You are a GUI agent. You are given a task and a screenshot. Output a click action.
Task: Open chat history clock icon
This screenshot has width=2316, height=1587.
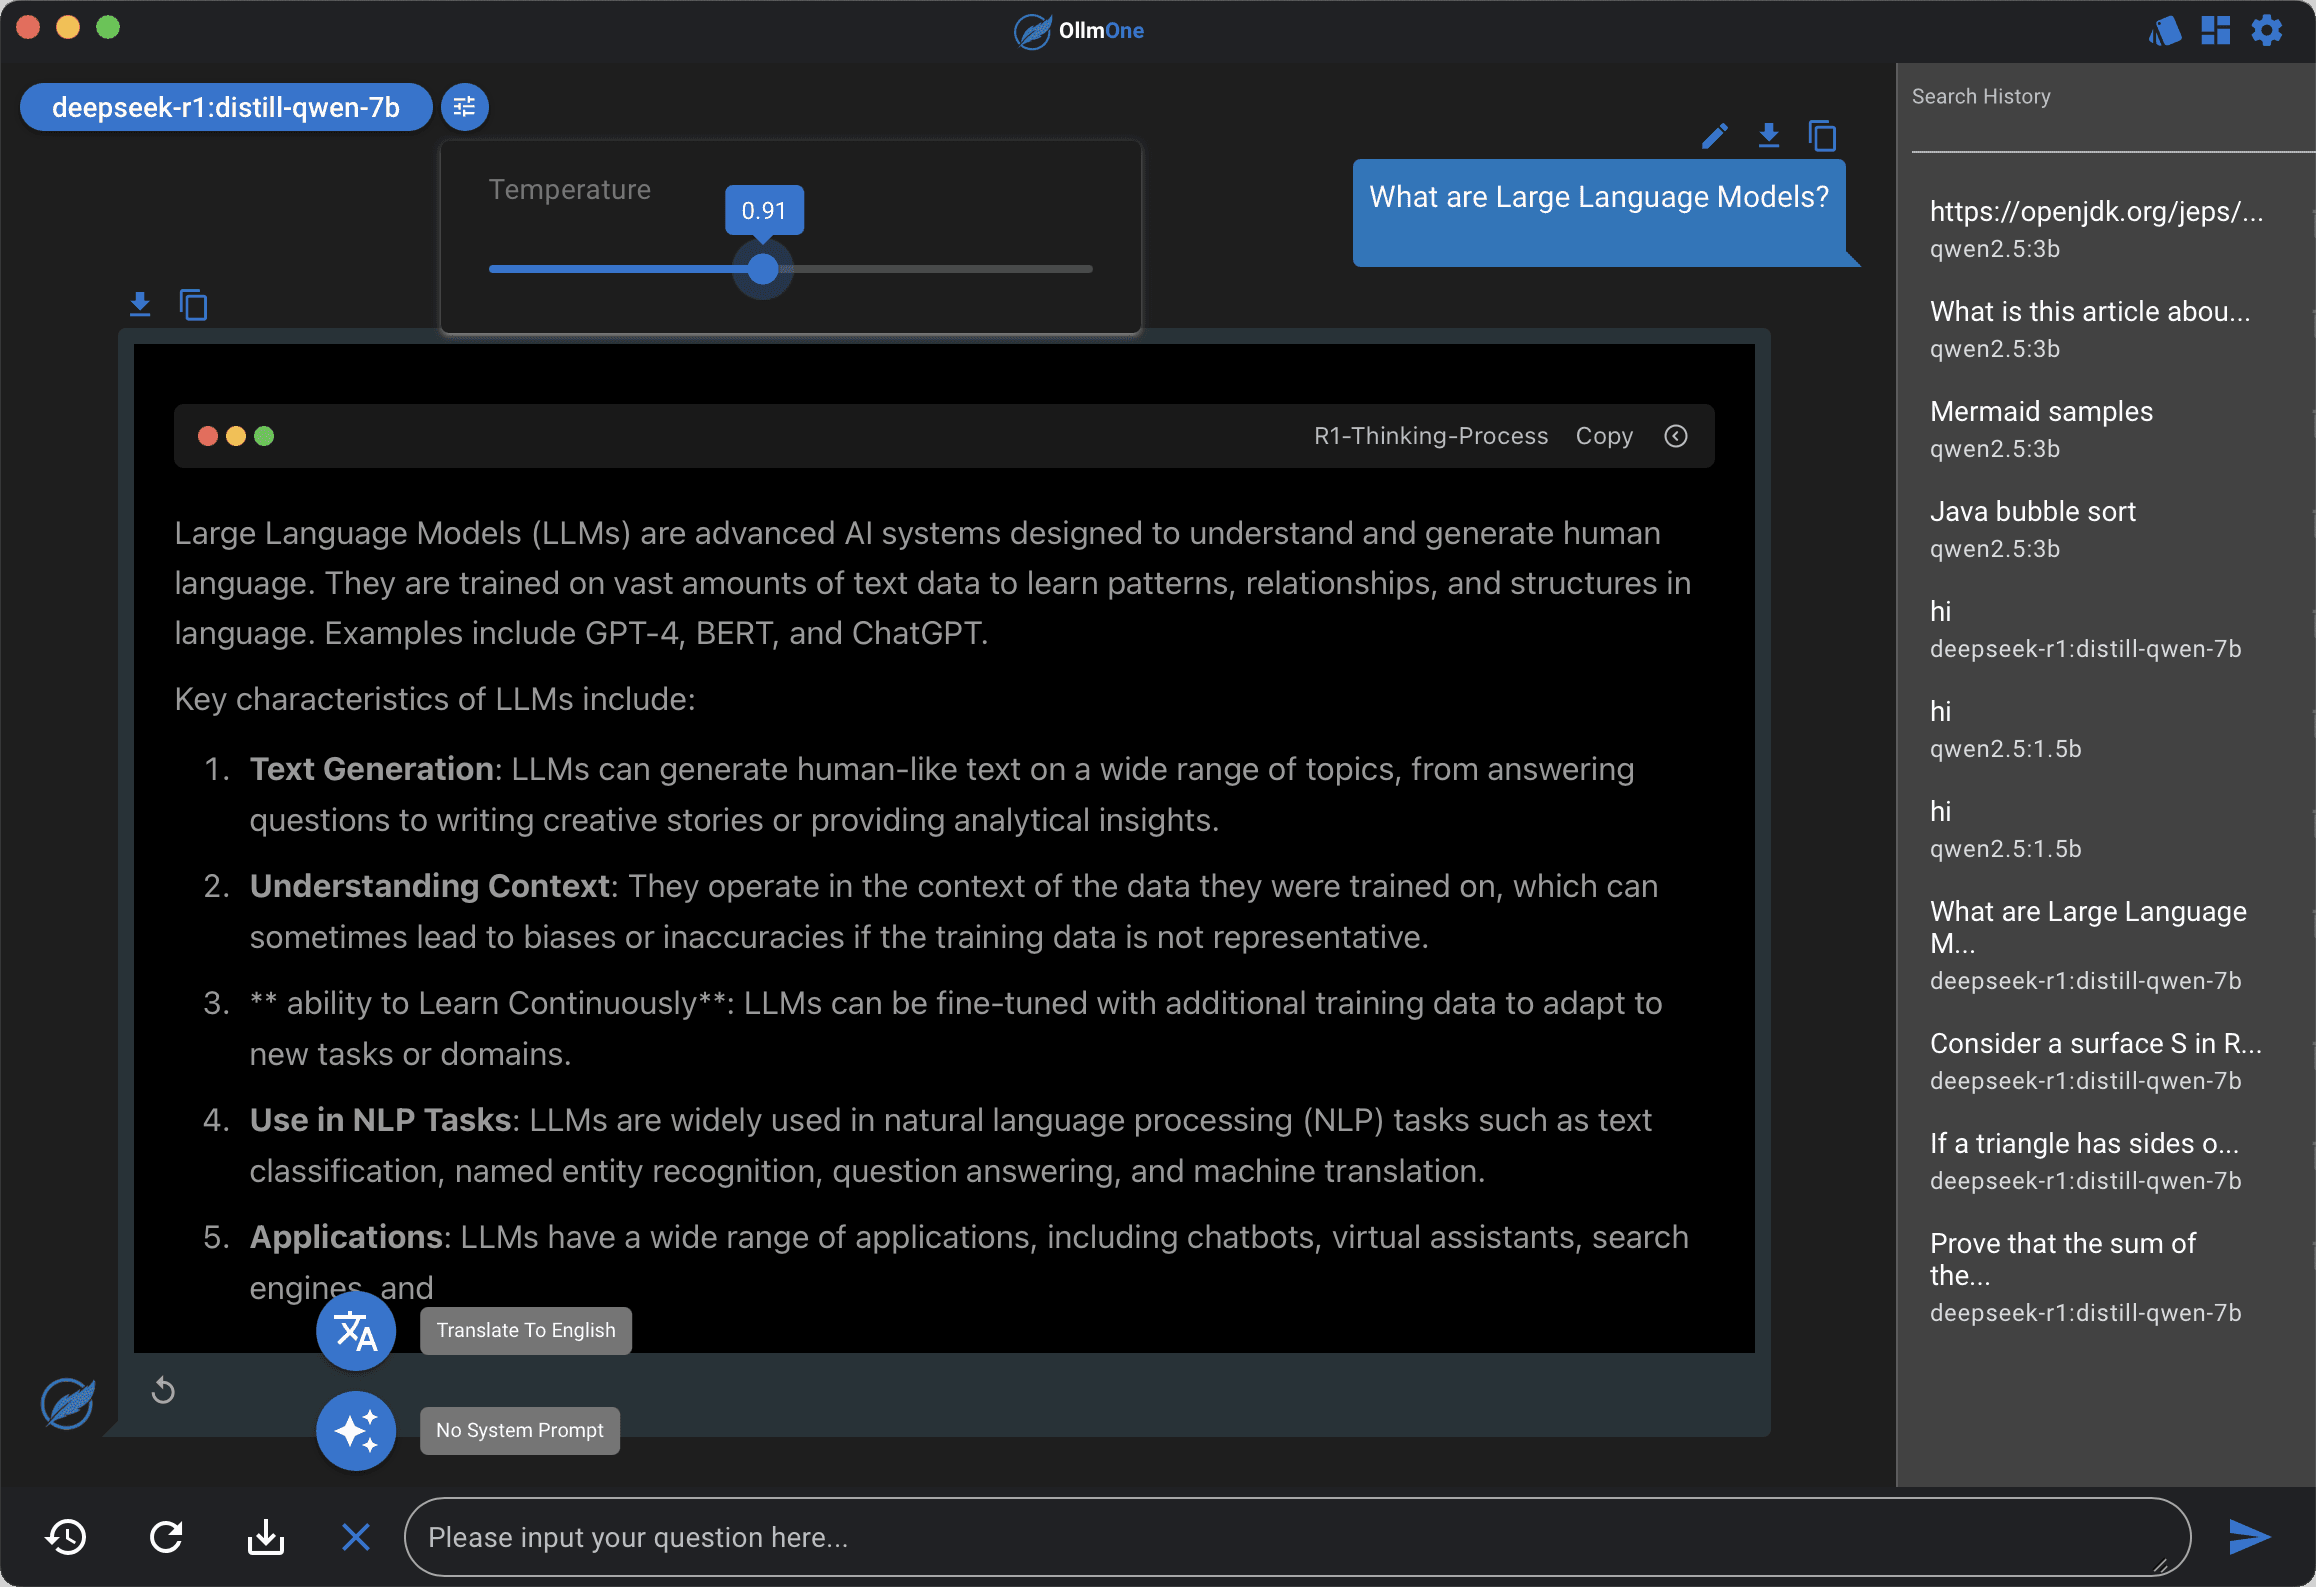pos(66,1537)
